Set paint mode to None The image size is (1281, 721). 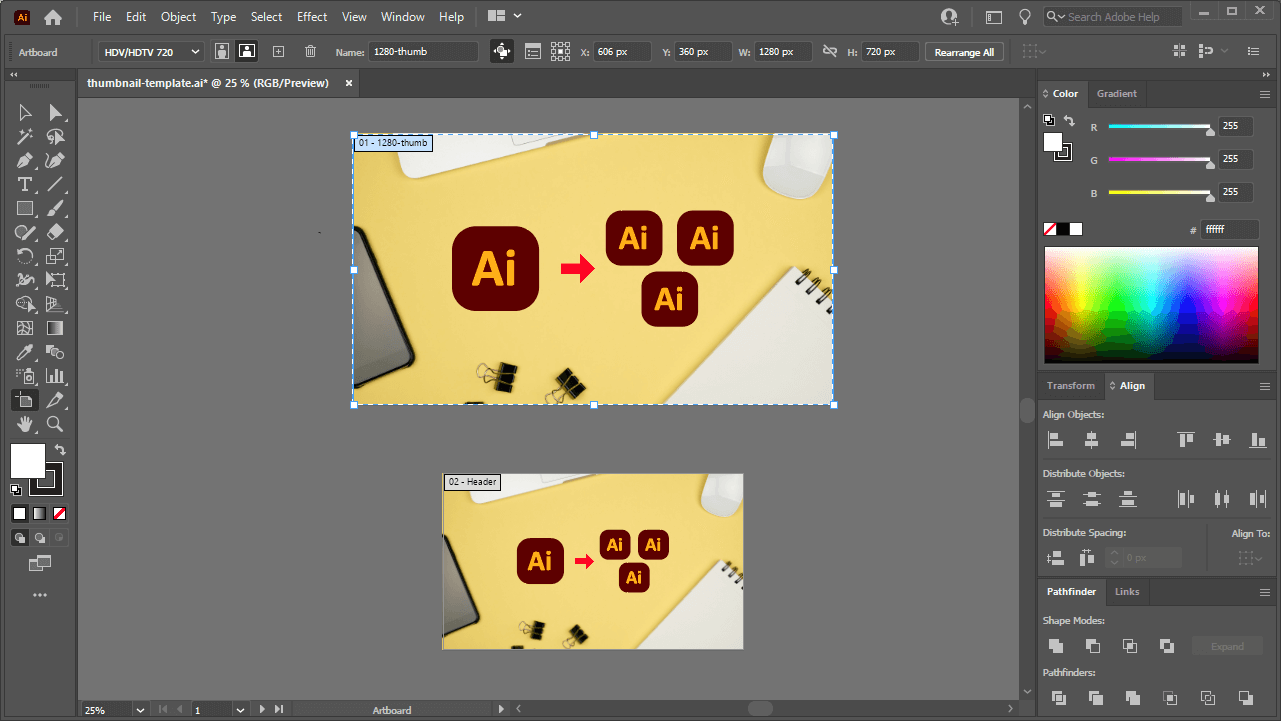[x=60, y=513]
